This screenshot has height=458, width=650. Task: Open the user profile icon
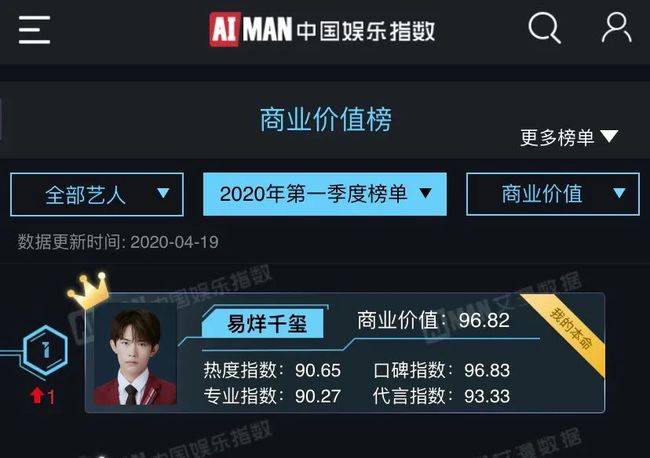click(x=616, y=28)
